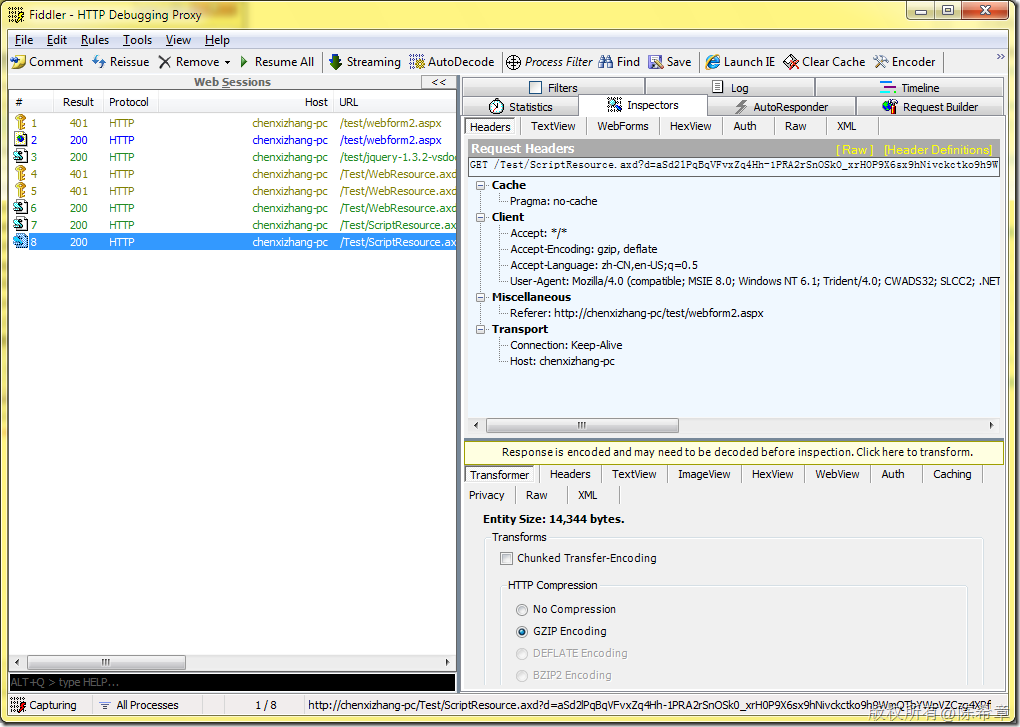The height and width of the screenshot is (727, 1020).
Task: Open the response Privacy tab
Action: [x=487, y=495]
